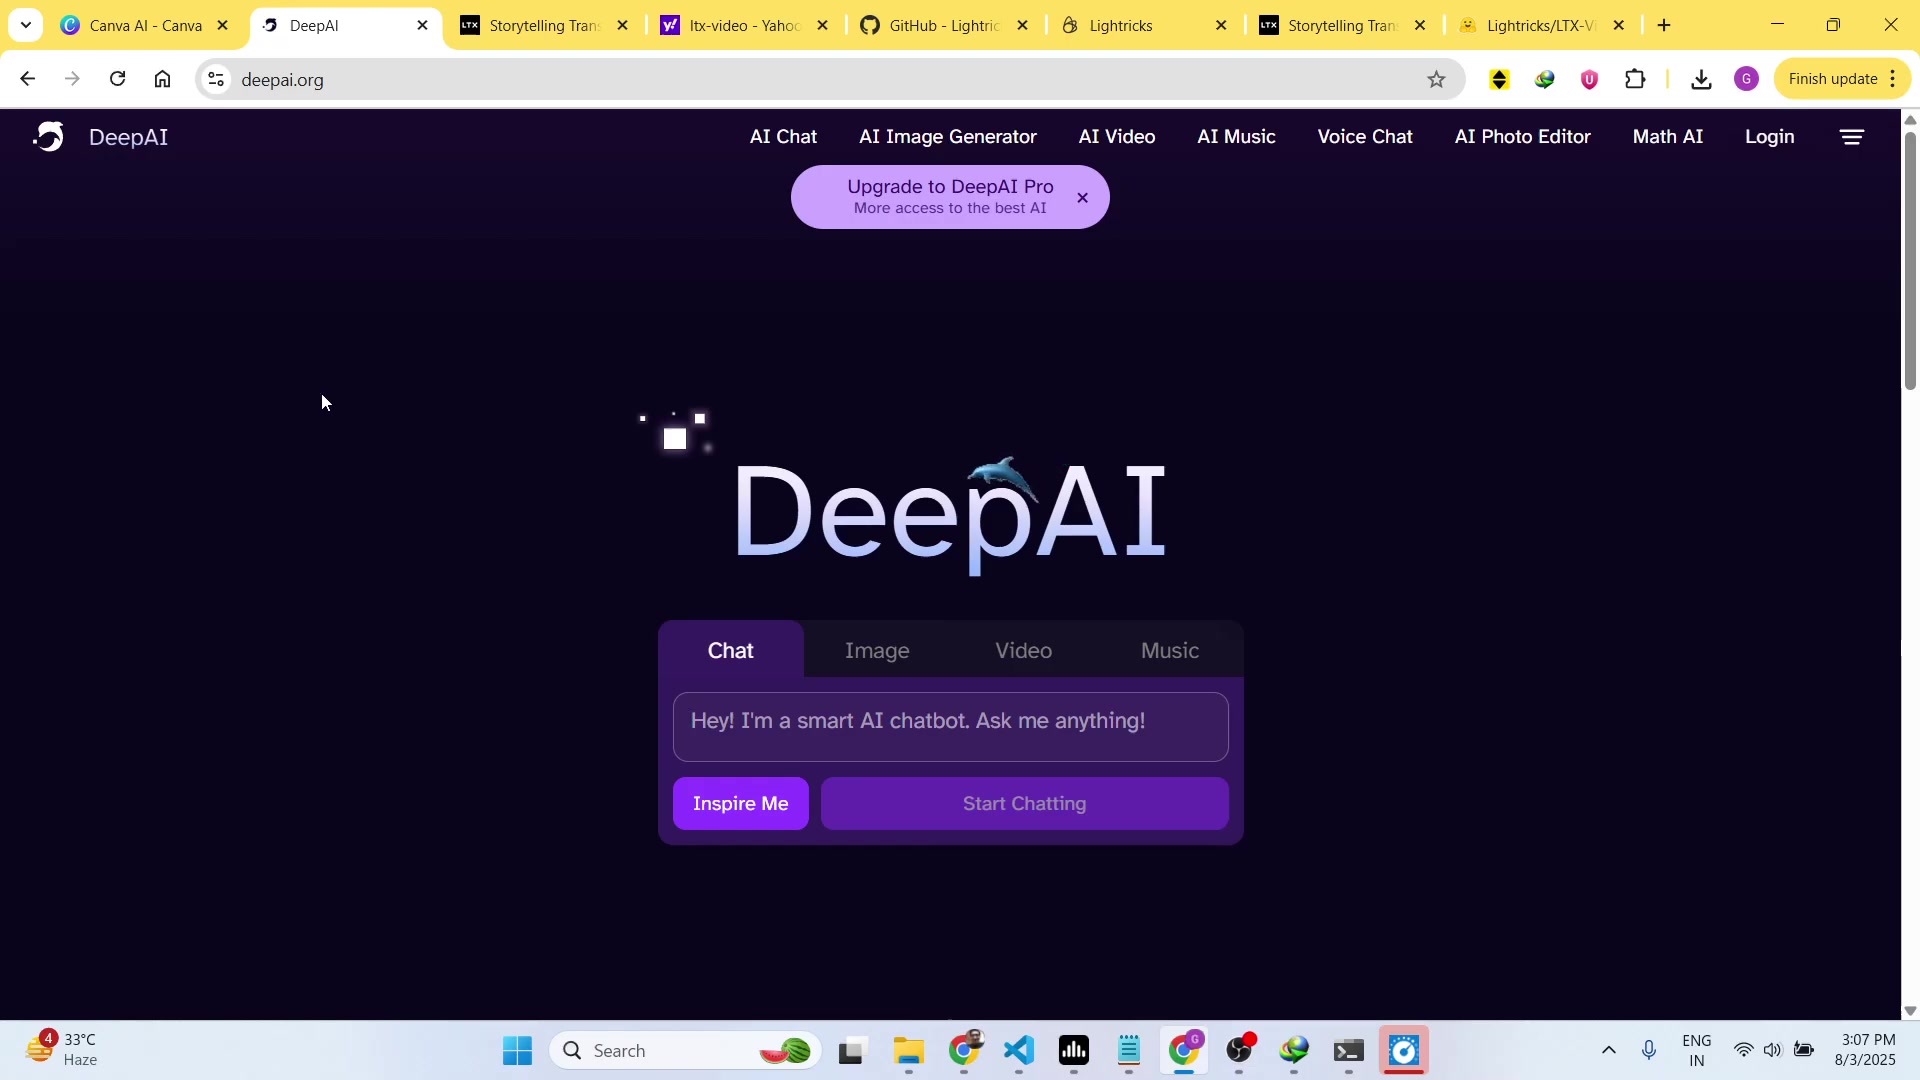Open Windows Start menu
Image resolution: width=1920 pixels, height=1080 pixels.
point(517,1051)
